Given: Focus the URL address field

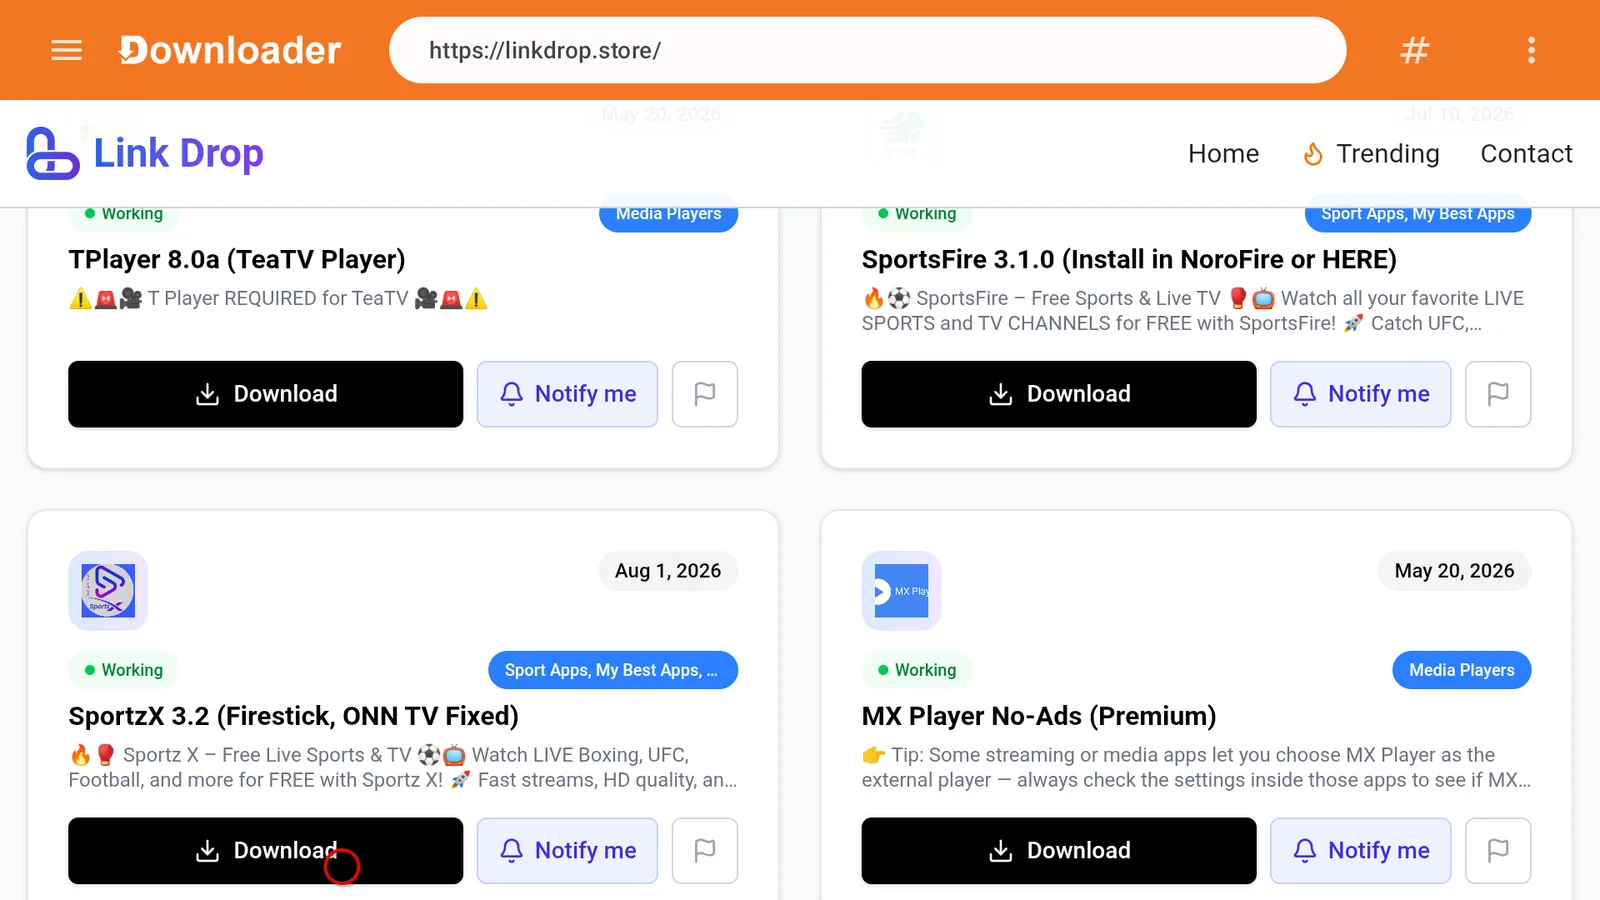Looking at the screenshot, I should click(x=867, y=50).
